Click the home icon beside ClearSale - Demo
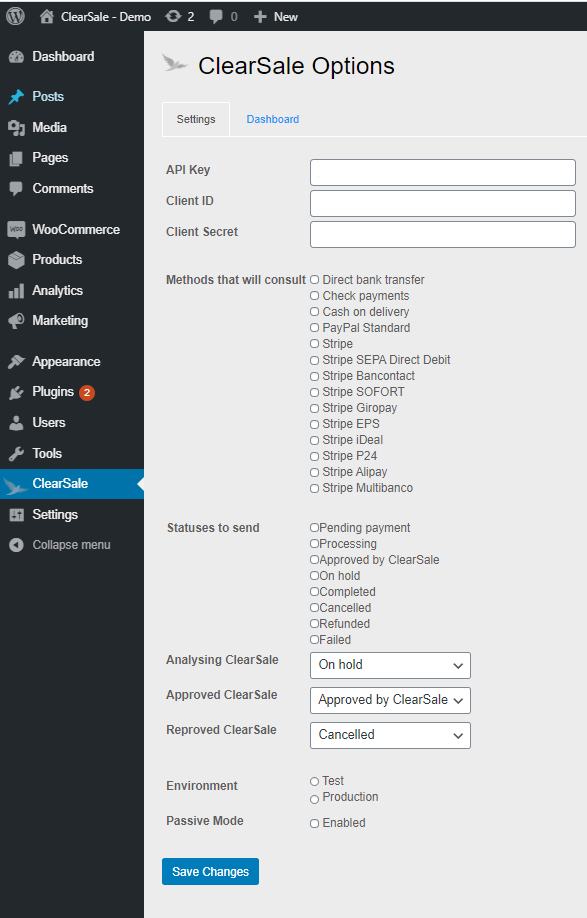The height and width of the screenshot is (918, 587). coord(47,16)
